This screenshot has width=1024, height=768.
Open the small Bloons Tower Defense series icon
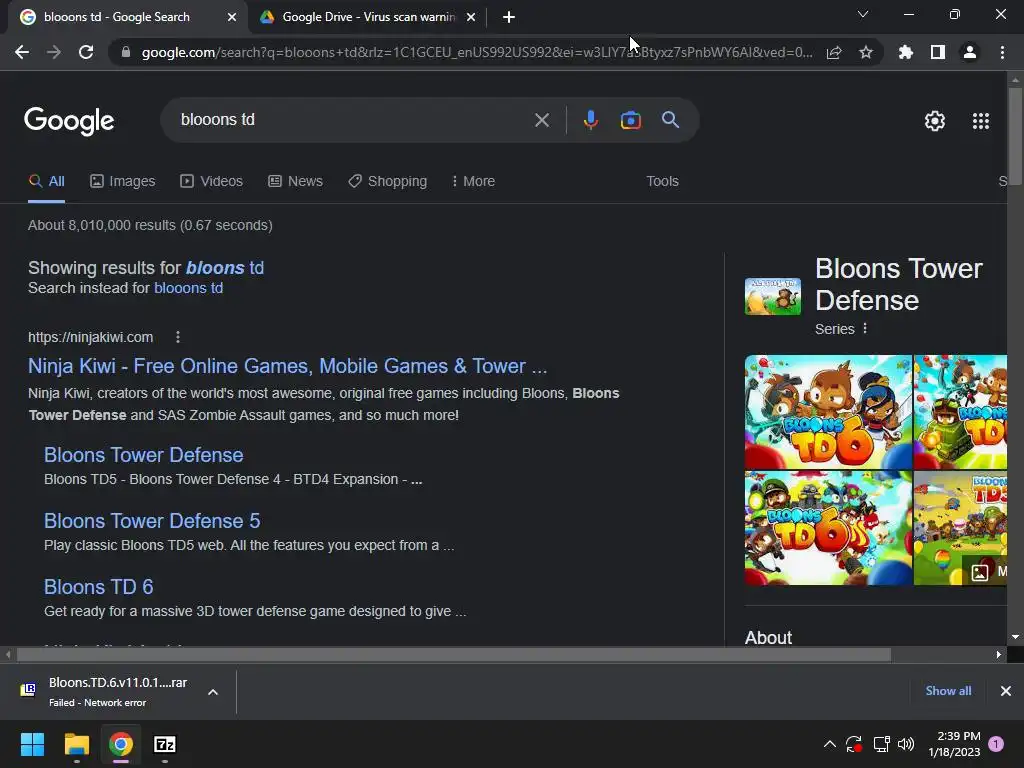tap(773, 296)
